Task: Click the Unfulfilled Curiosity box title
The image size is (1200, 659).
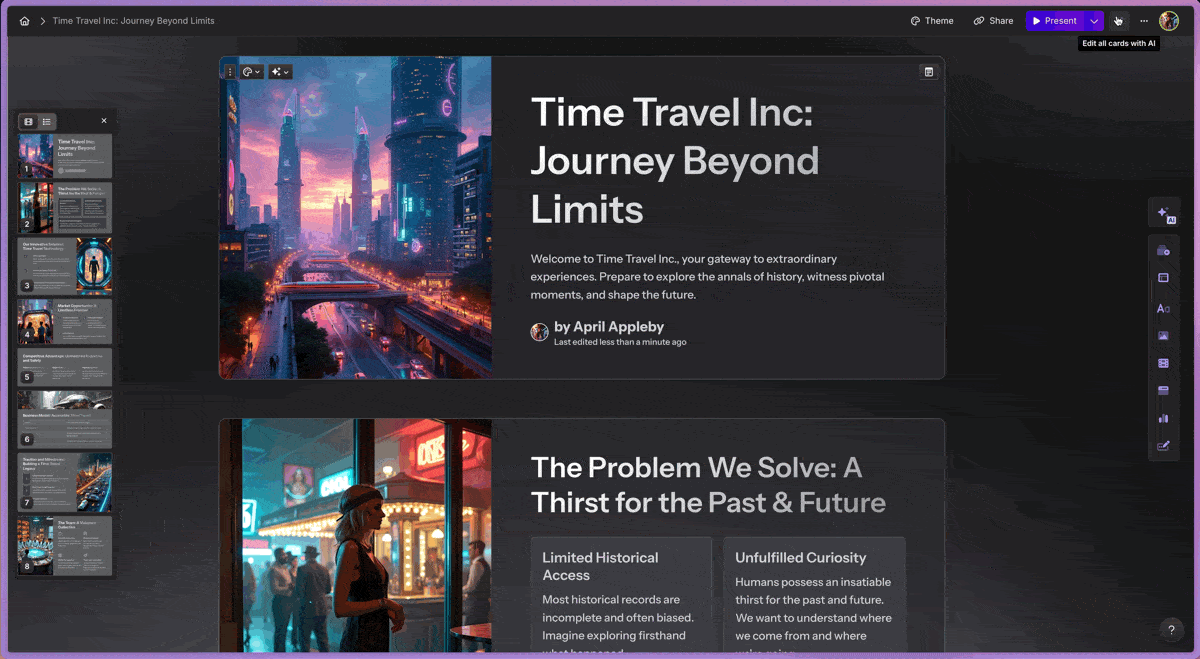Action: 800,558
